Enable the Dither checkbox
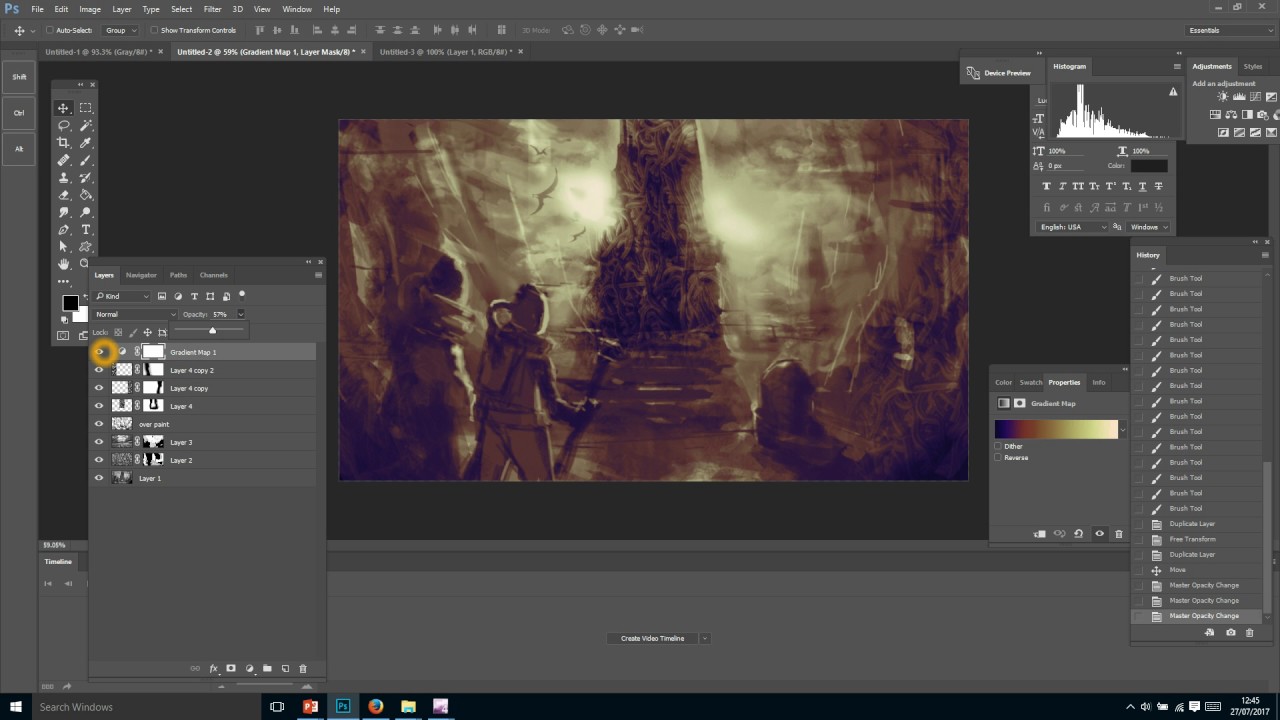The width and height of the screenshot is (1280, 720). 998,446
